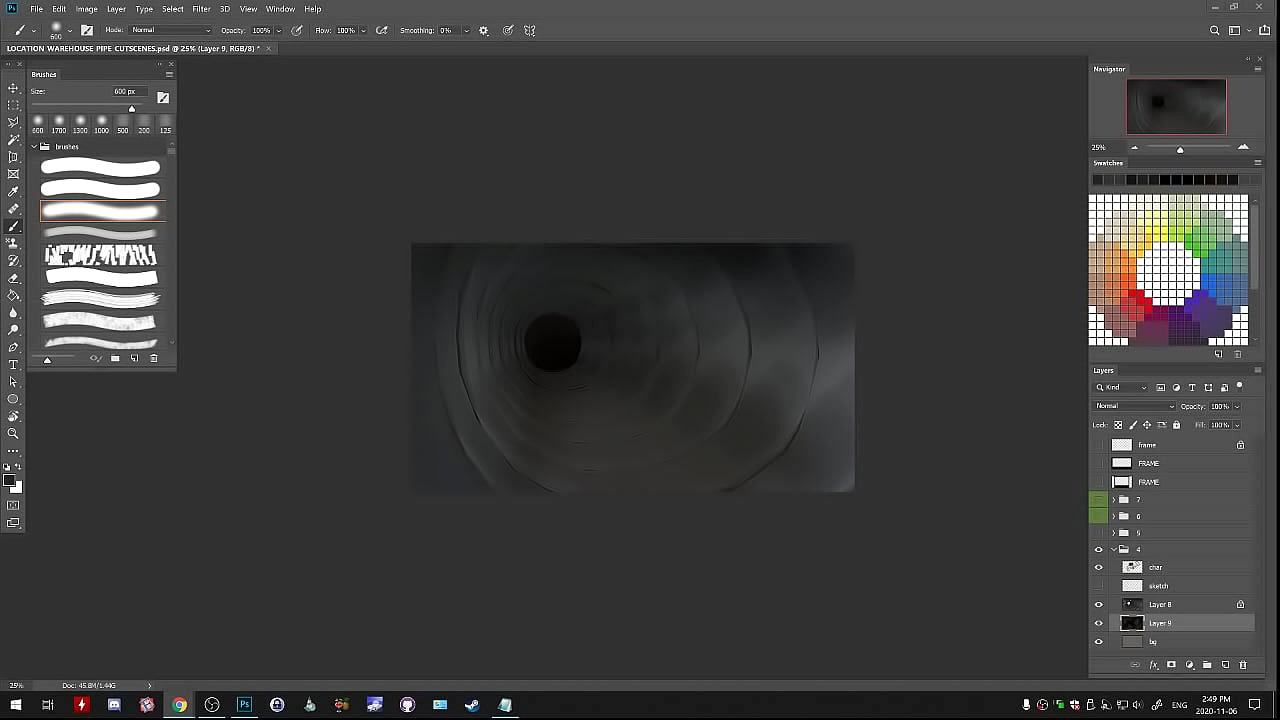Open the Layer menu

click(116, 9)
